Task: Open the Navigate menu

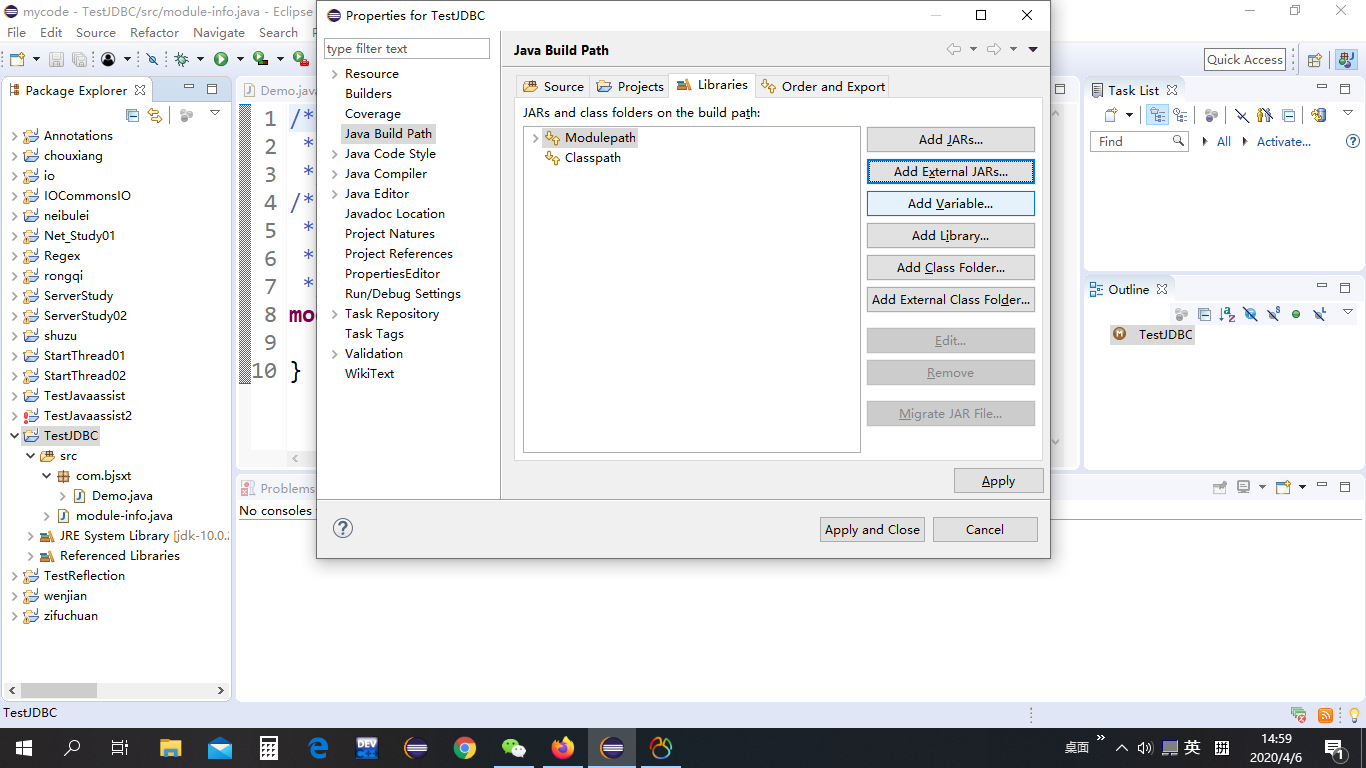Action: point(218,32)
